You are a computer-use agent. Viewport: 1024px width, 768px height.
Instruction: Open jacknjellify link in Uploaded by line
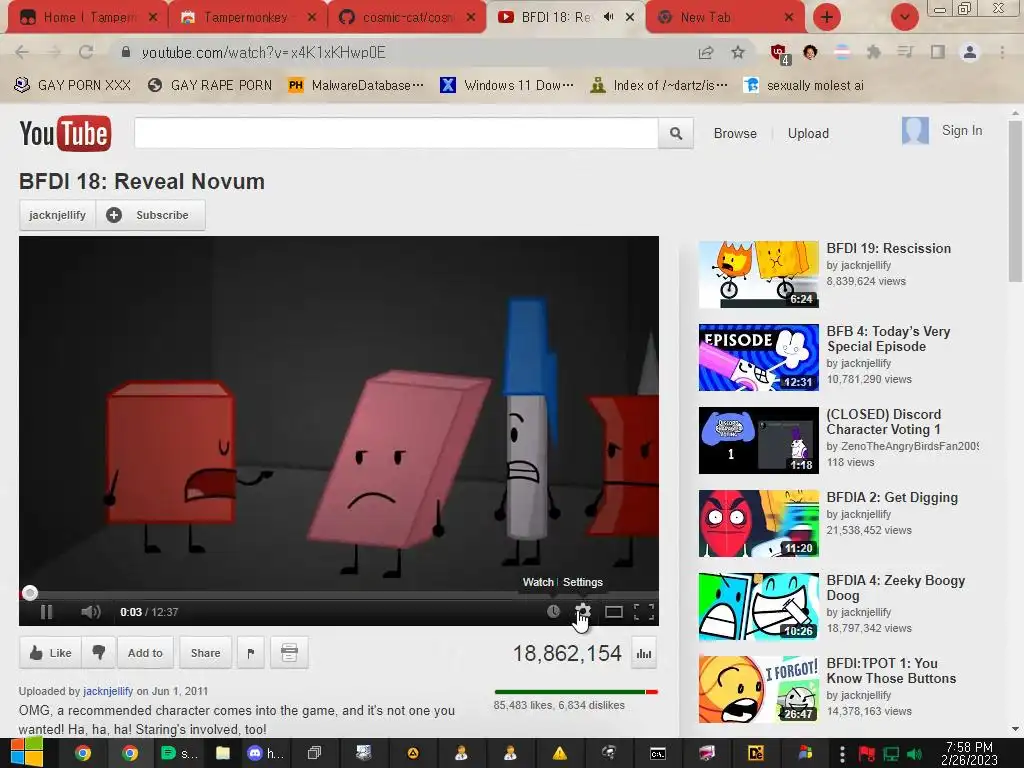click(108, 691)
